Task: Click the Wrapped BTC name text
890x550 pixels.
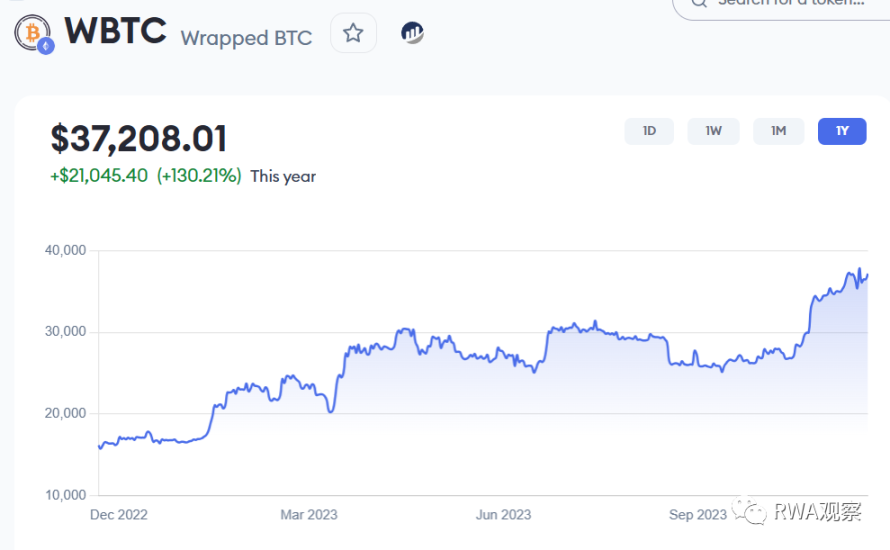Action: (246, 38)
